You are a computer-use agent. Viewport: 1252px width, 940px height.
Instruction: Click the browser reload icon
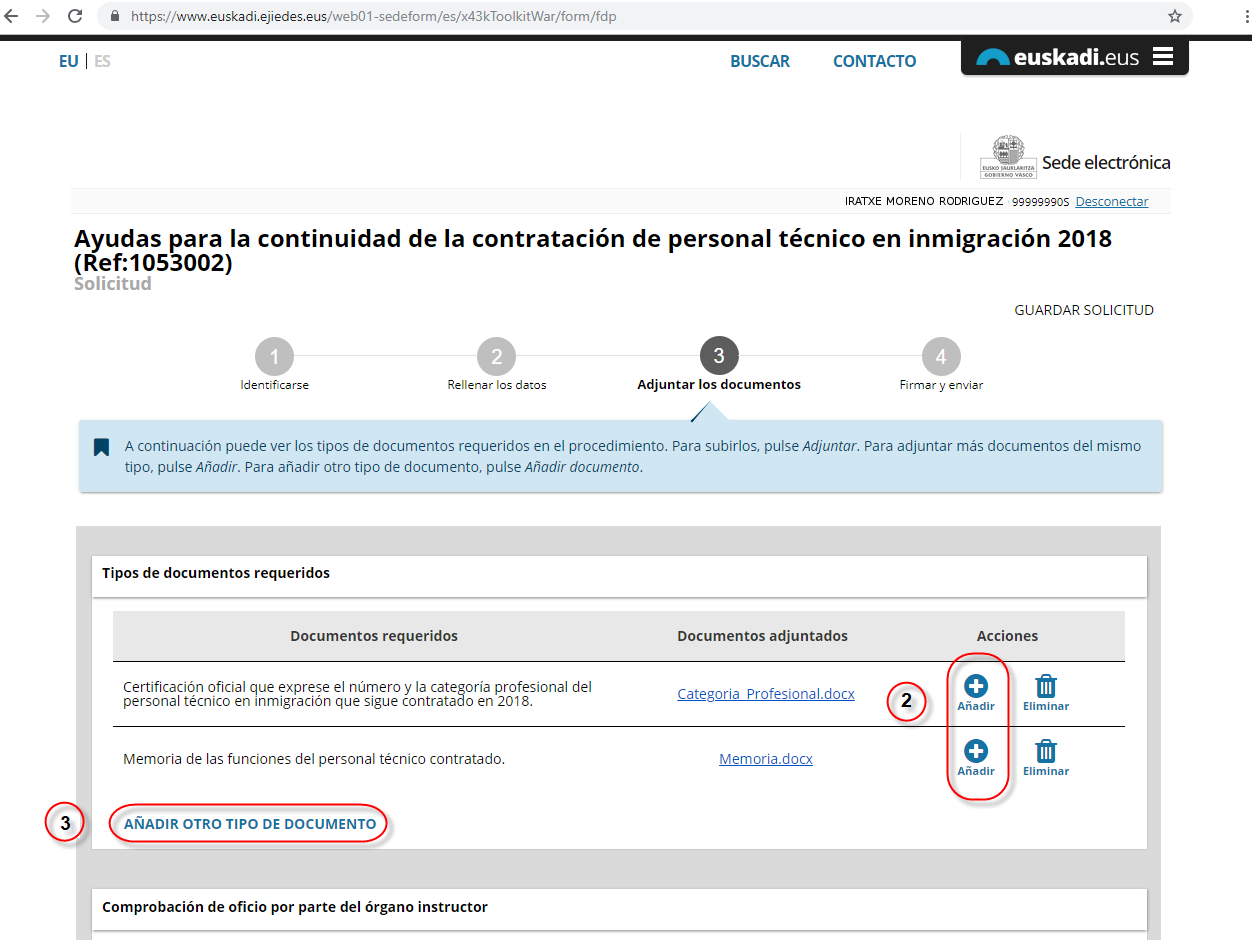75,16
